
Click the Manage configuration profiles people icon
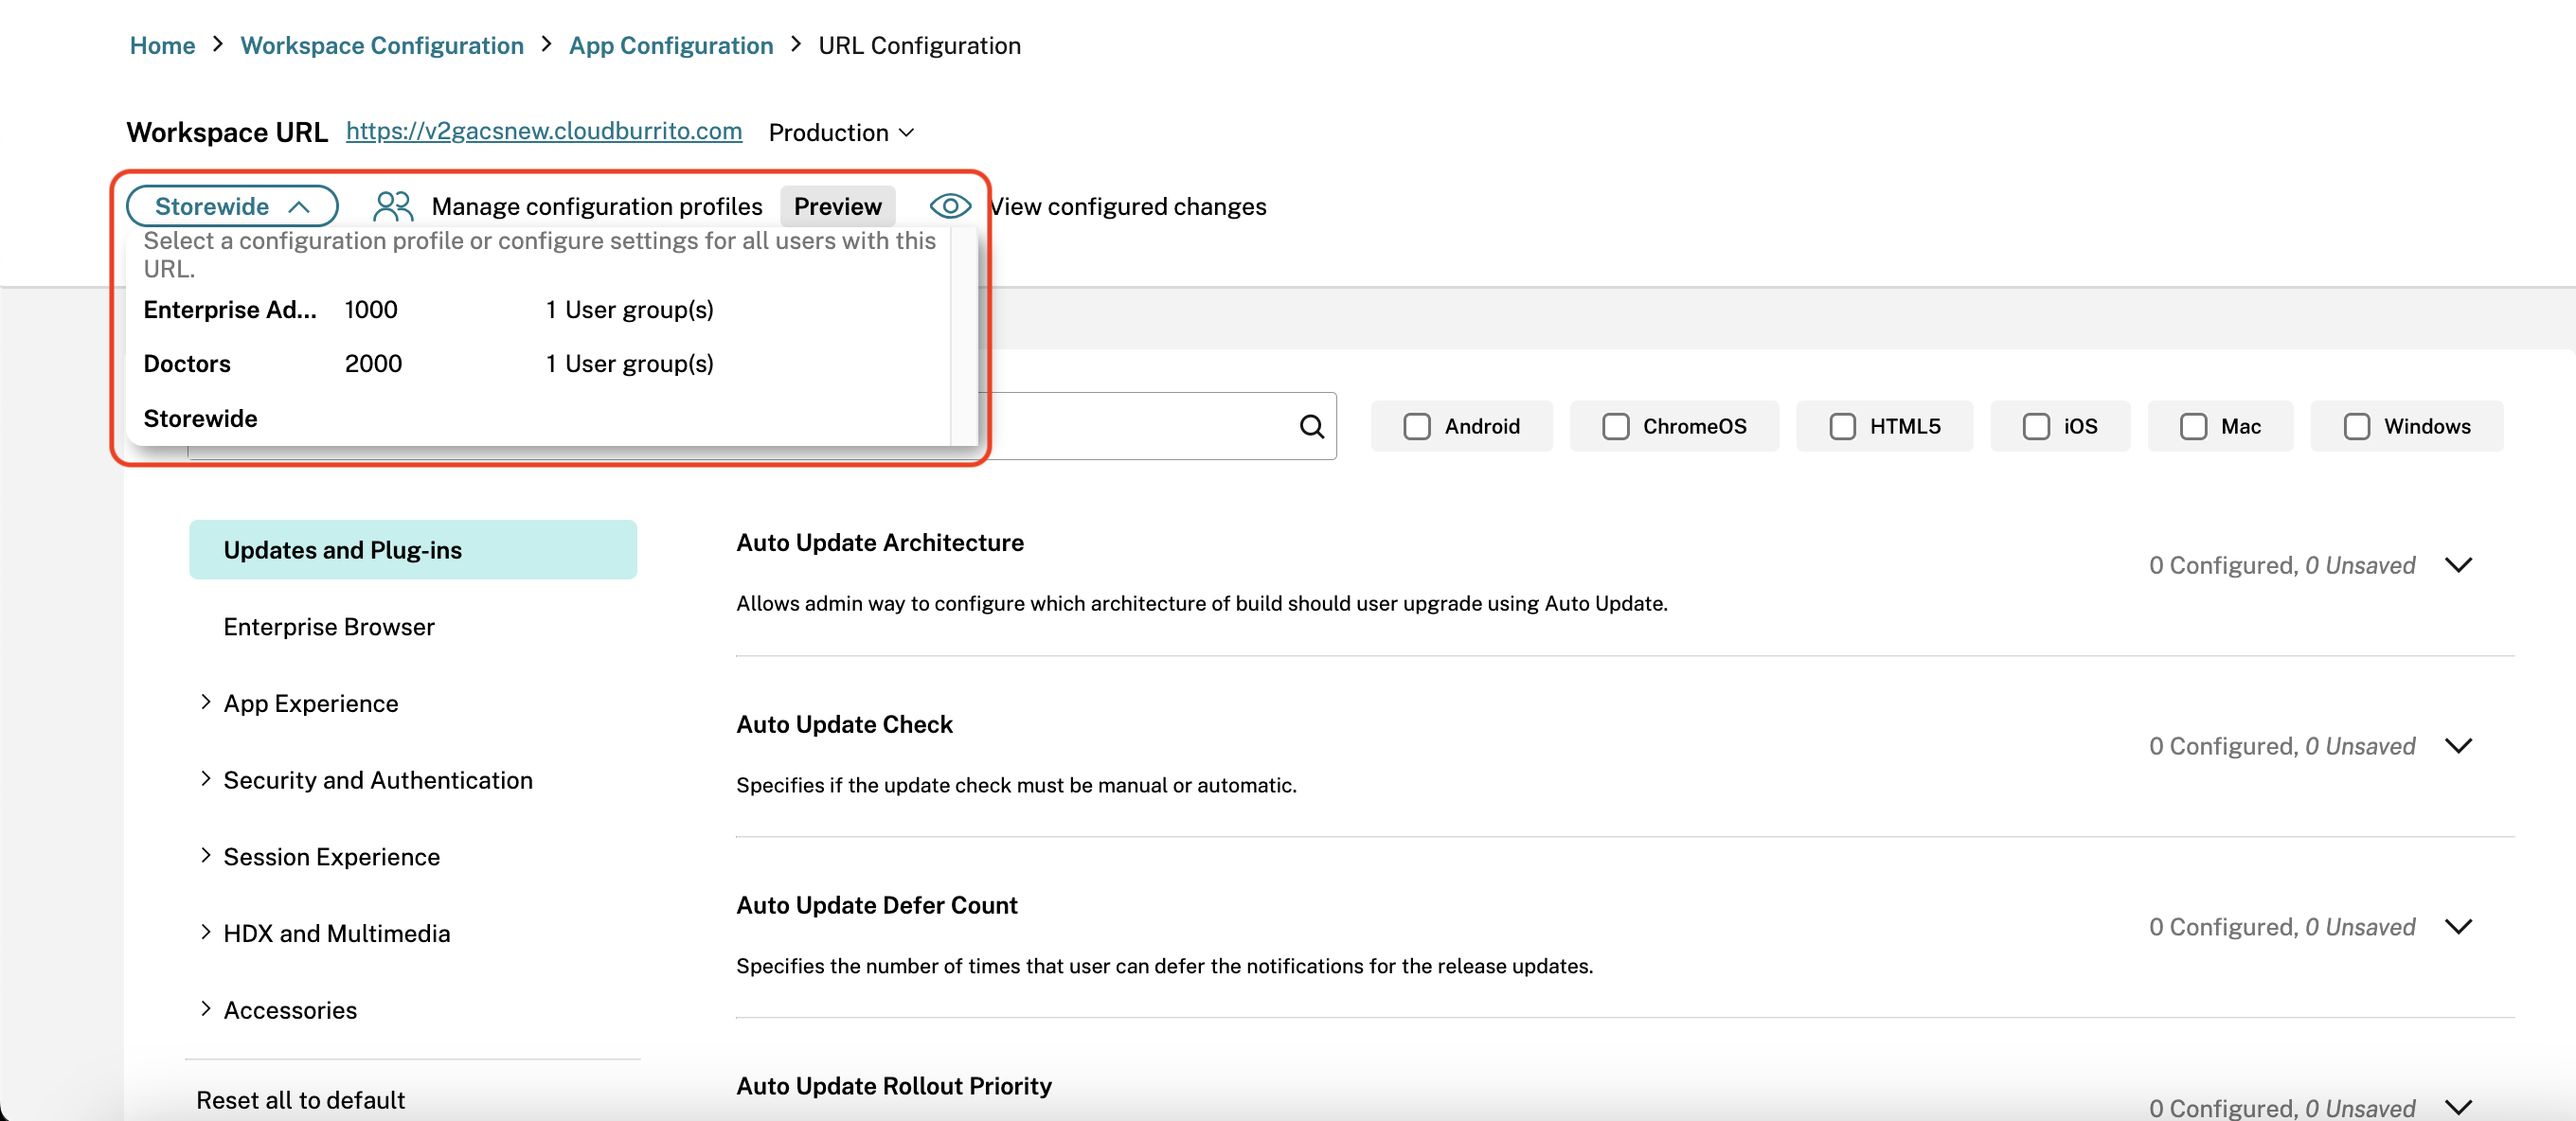point(392,206)
